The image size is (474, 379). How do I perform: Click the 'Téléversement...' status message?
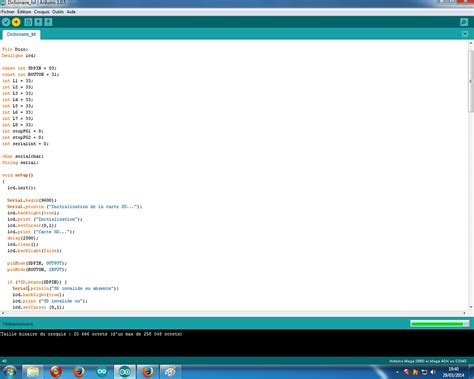pyautogui.click(x=18, y=324)
